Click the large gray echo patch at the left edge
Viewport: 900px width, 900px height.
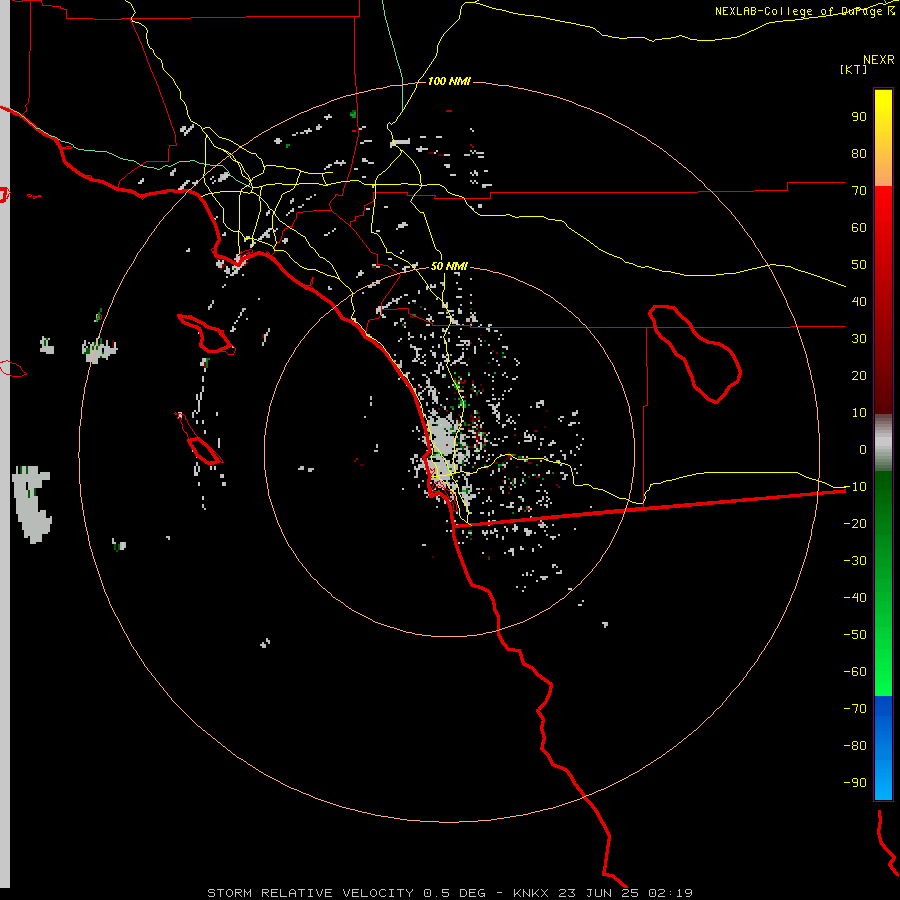coord(32,504)
